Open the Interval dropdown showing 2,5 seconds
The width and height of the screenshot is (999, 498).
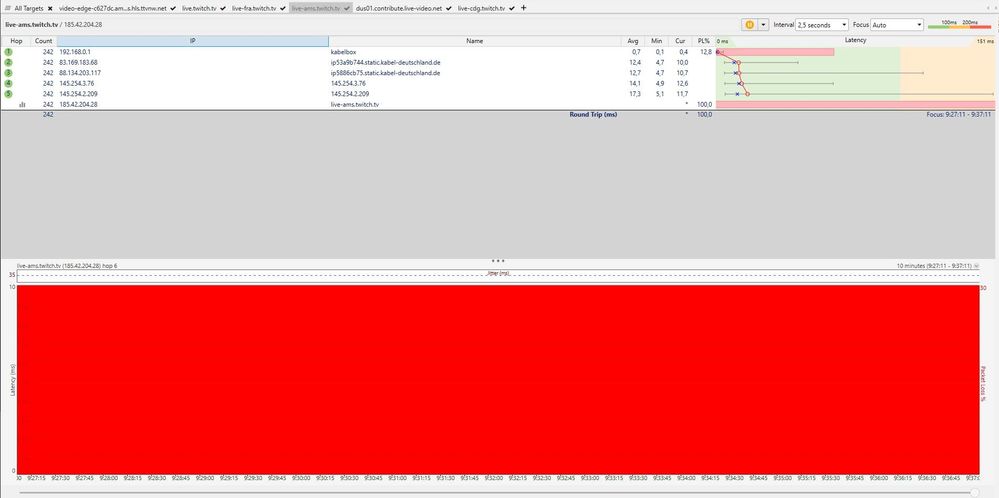822,24
